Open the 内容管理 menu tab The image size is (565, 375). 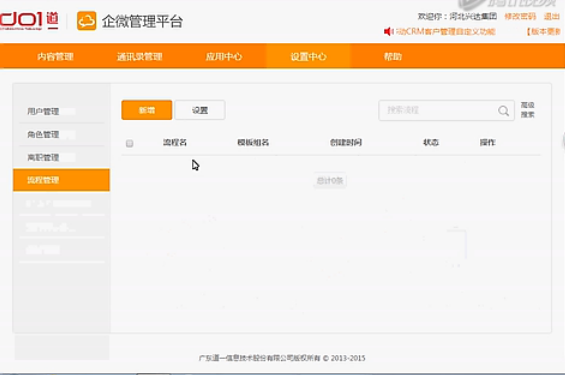coord(55,57)
